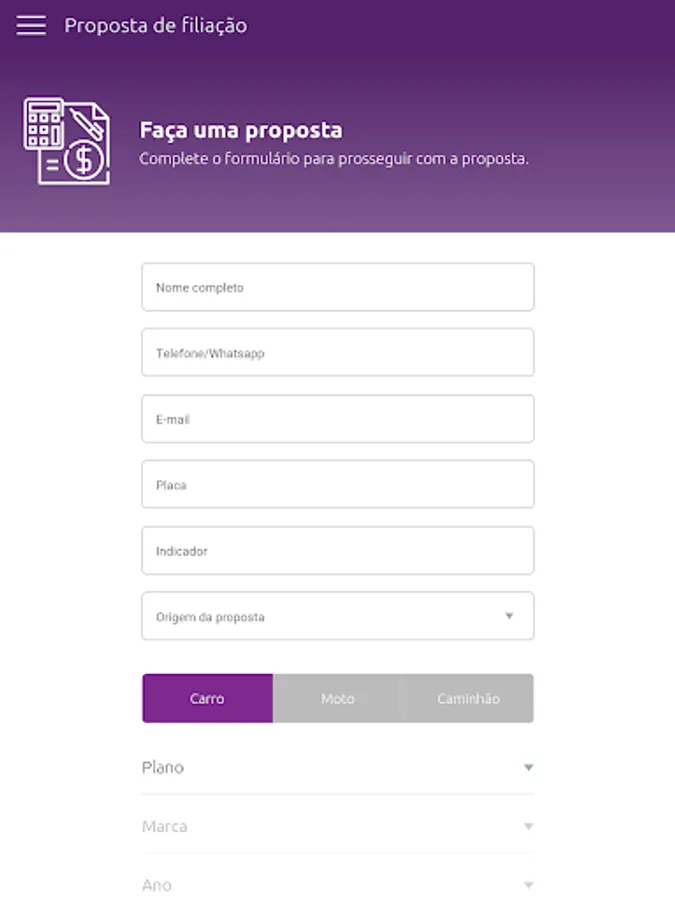Click the calculator and dollar proposal icon
The width and height of the screenshot is (675, 900).
coord(66,141)
